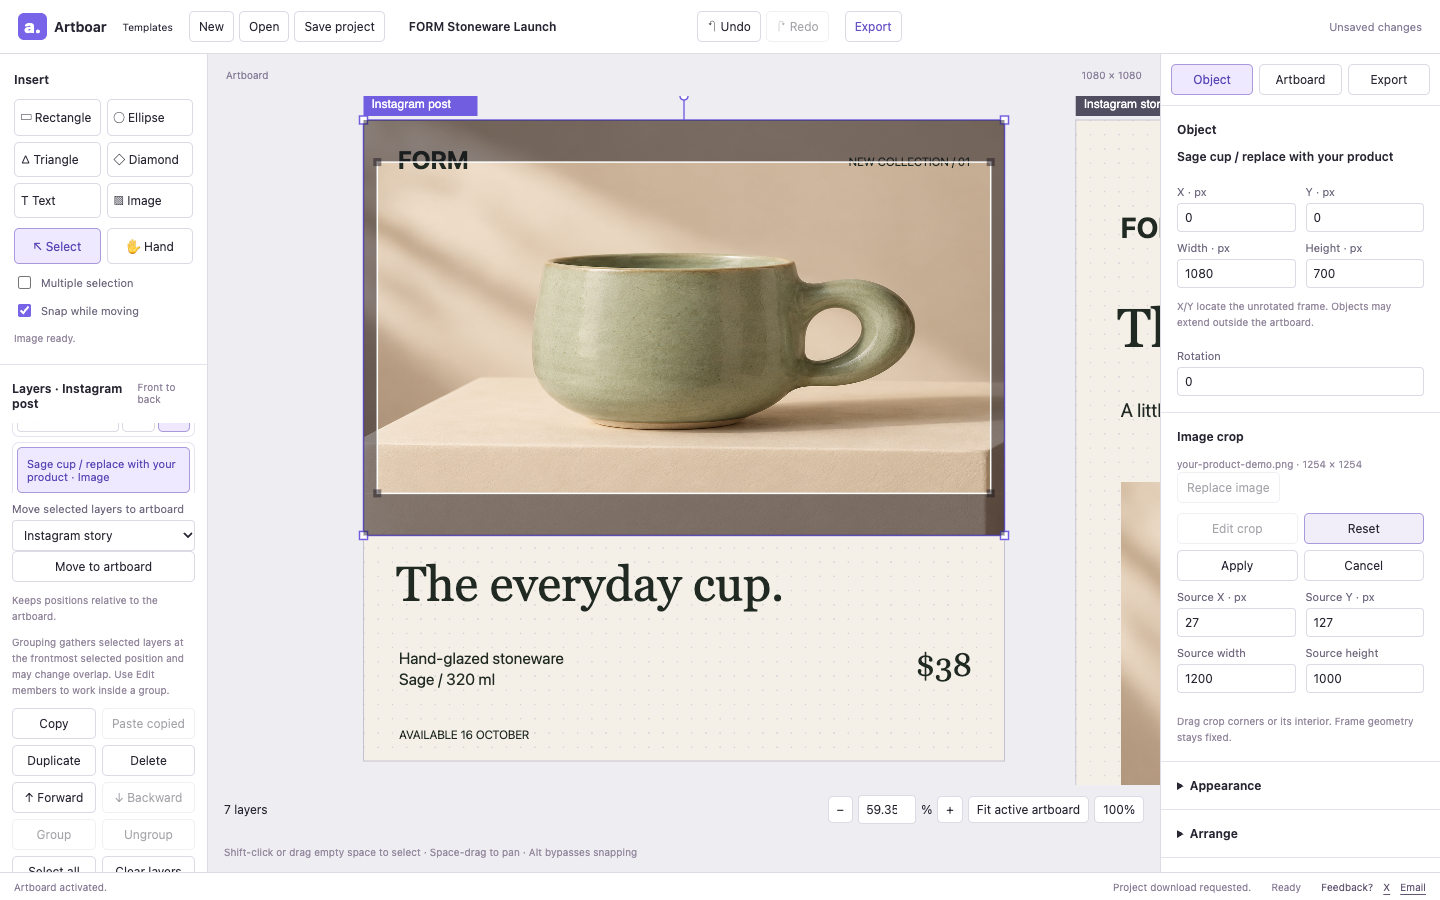Open the Move to artboard dropdown
The width and height of the screenshot is (1440, 900).
pos(103,536)
